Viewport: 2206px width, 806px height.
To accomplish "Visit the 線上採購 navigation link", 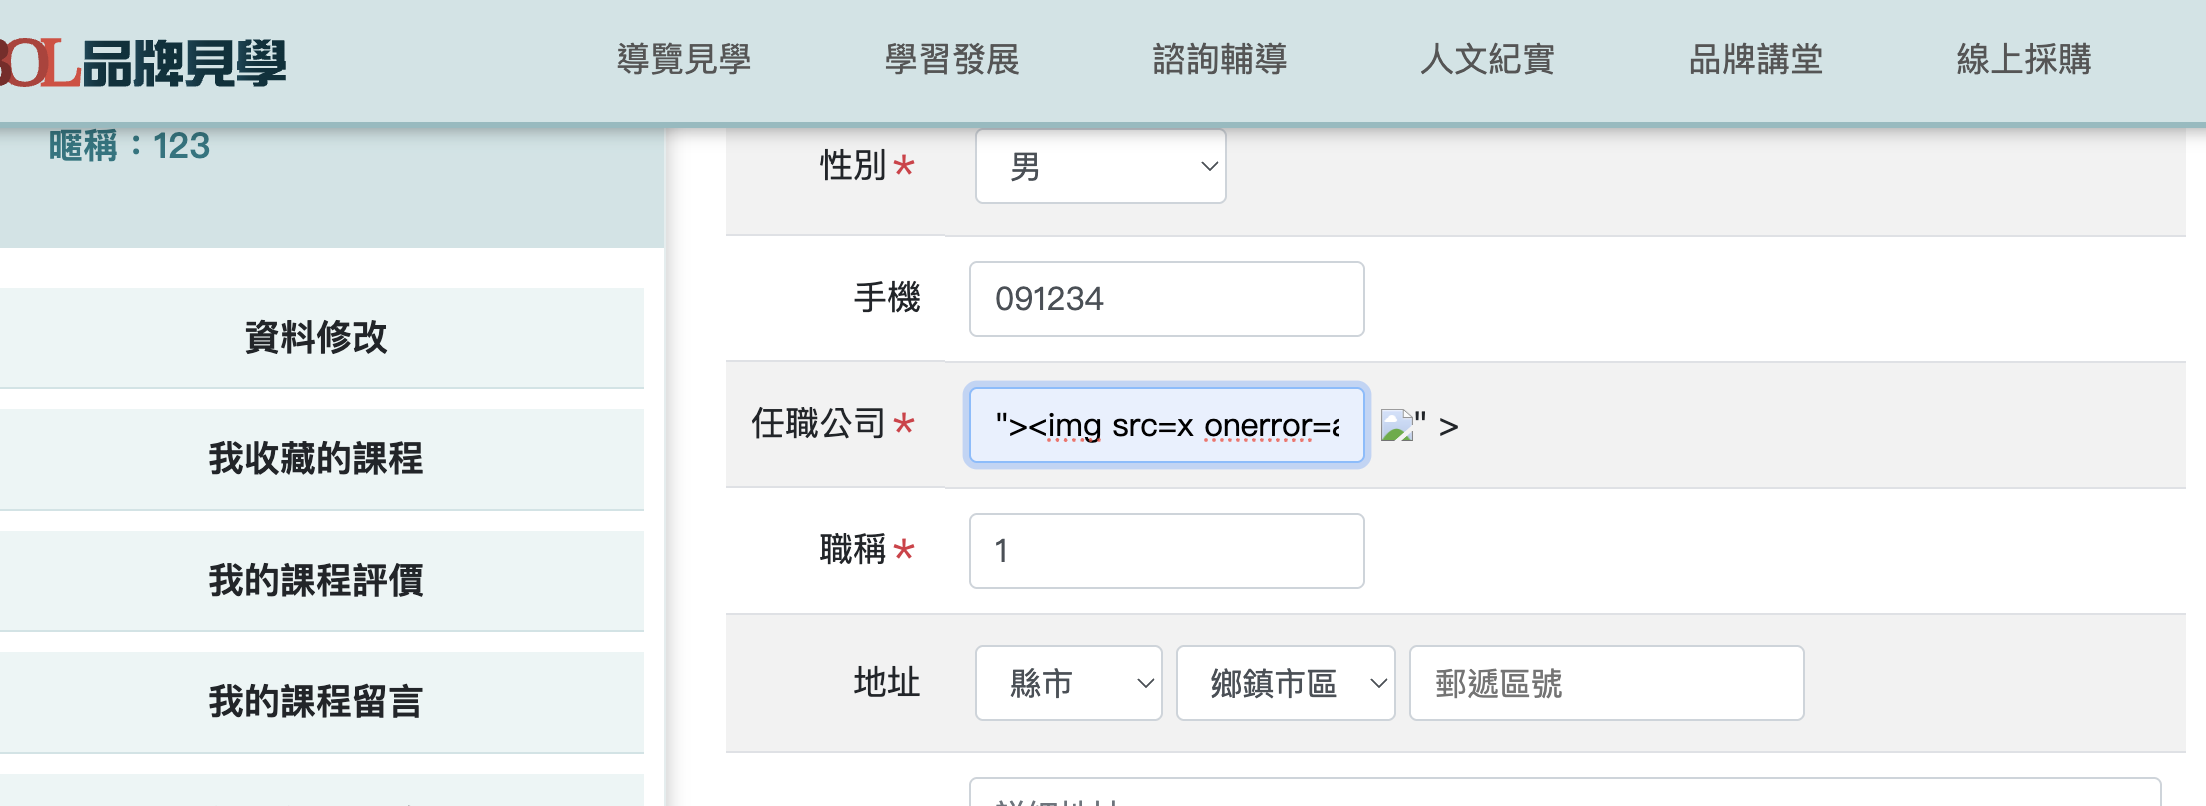I will pos(2024,60).
